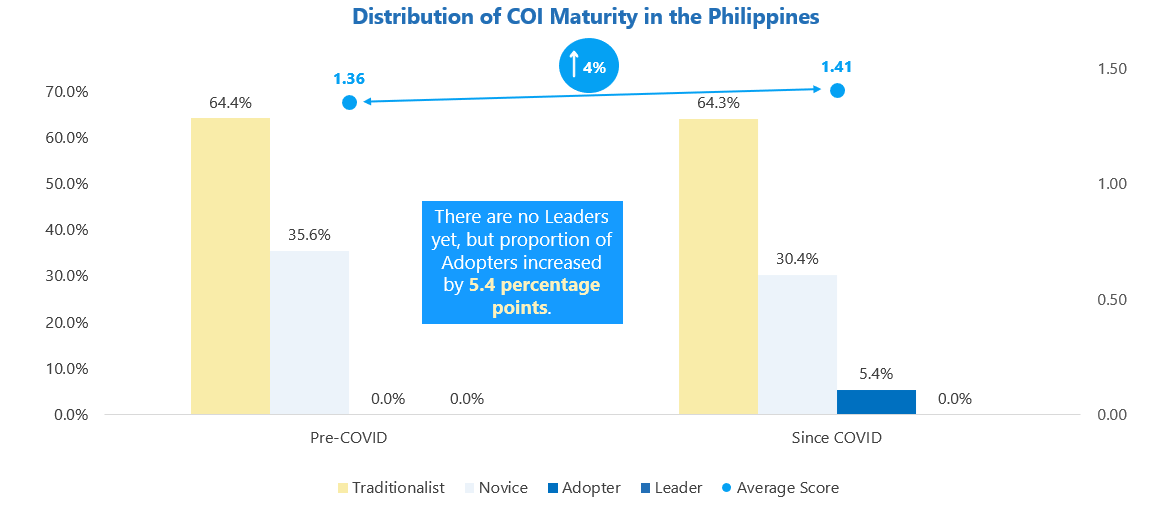Select the Pre-COVID average score dot
Image resolution: width=1174 pixels, height=505 pixels.
tap(349, 102)
